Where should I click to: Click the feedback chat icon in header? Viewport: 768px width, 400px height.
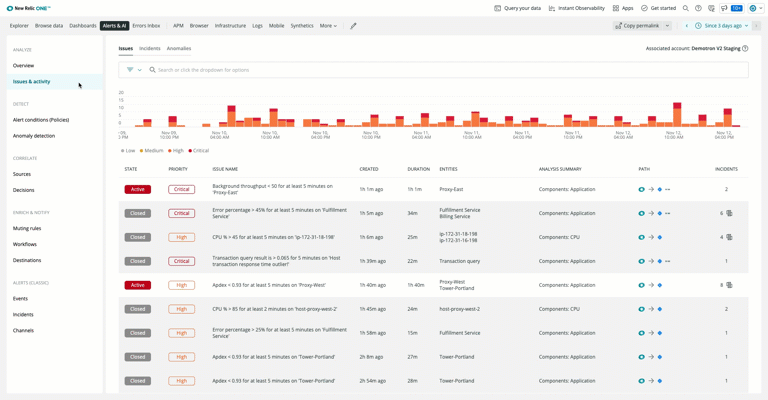(x=711, y=8)
